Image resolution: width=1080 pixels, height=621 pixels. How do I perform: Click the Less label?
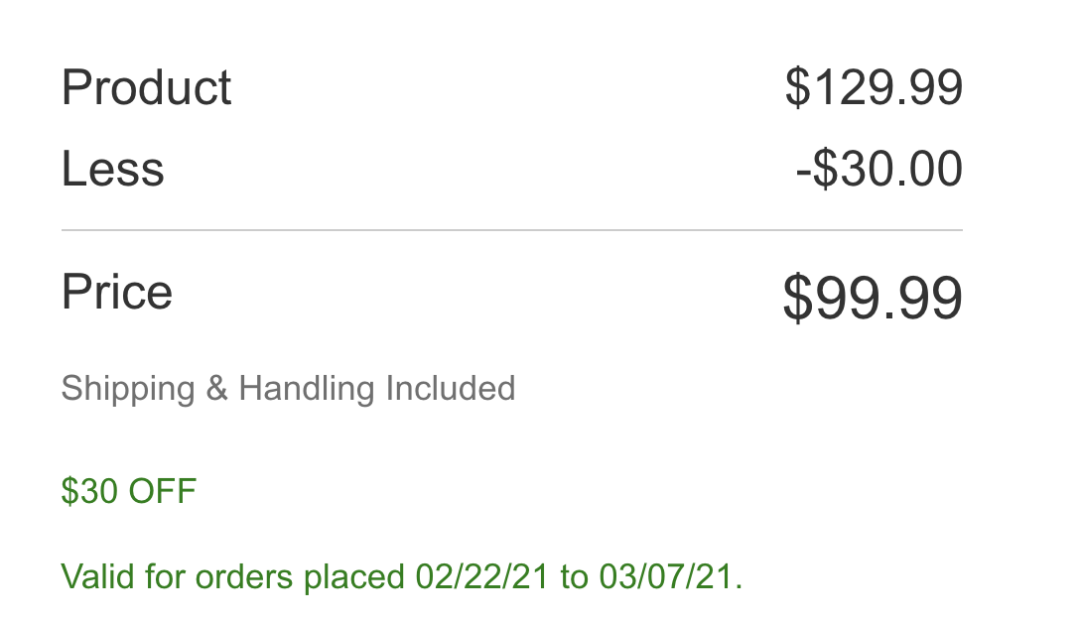click(113, 169)
